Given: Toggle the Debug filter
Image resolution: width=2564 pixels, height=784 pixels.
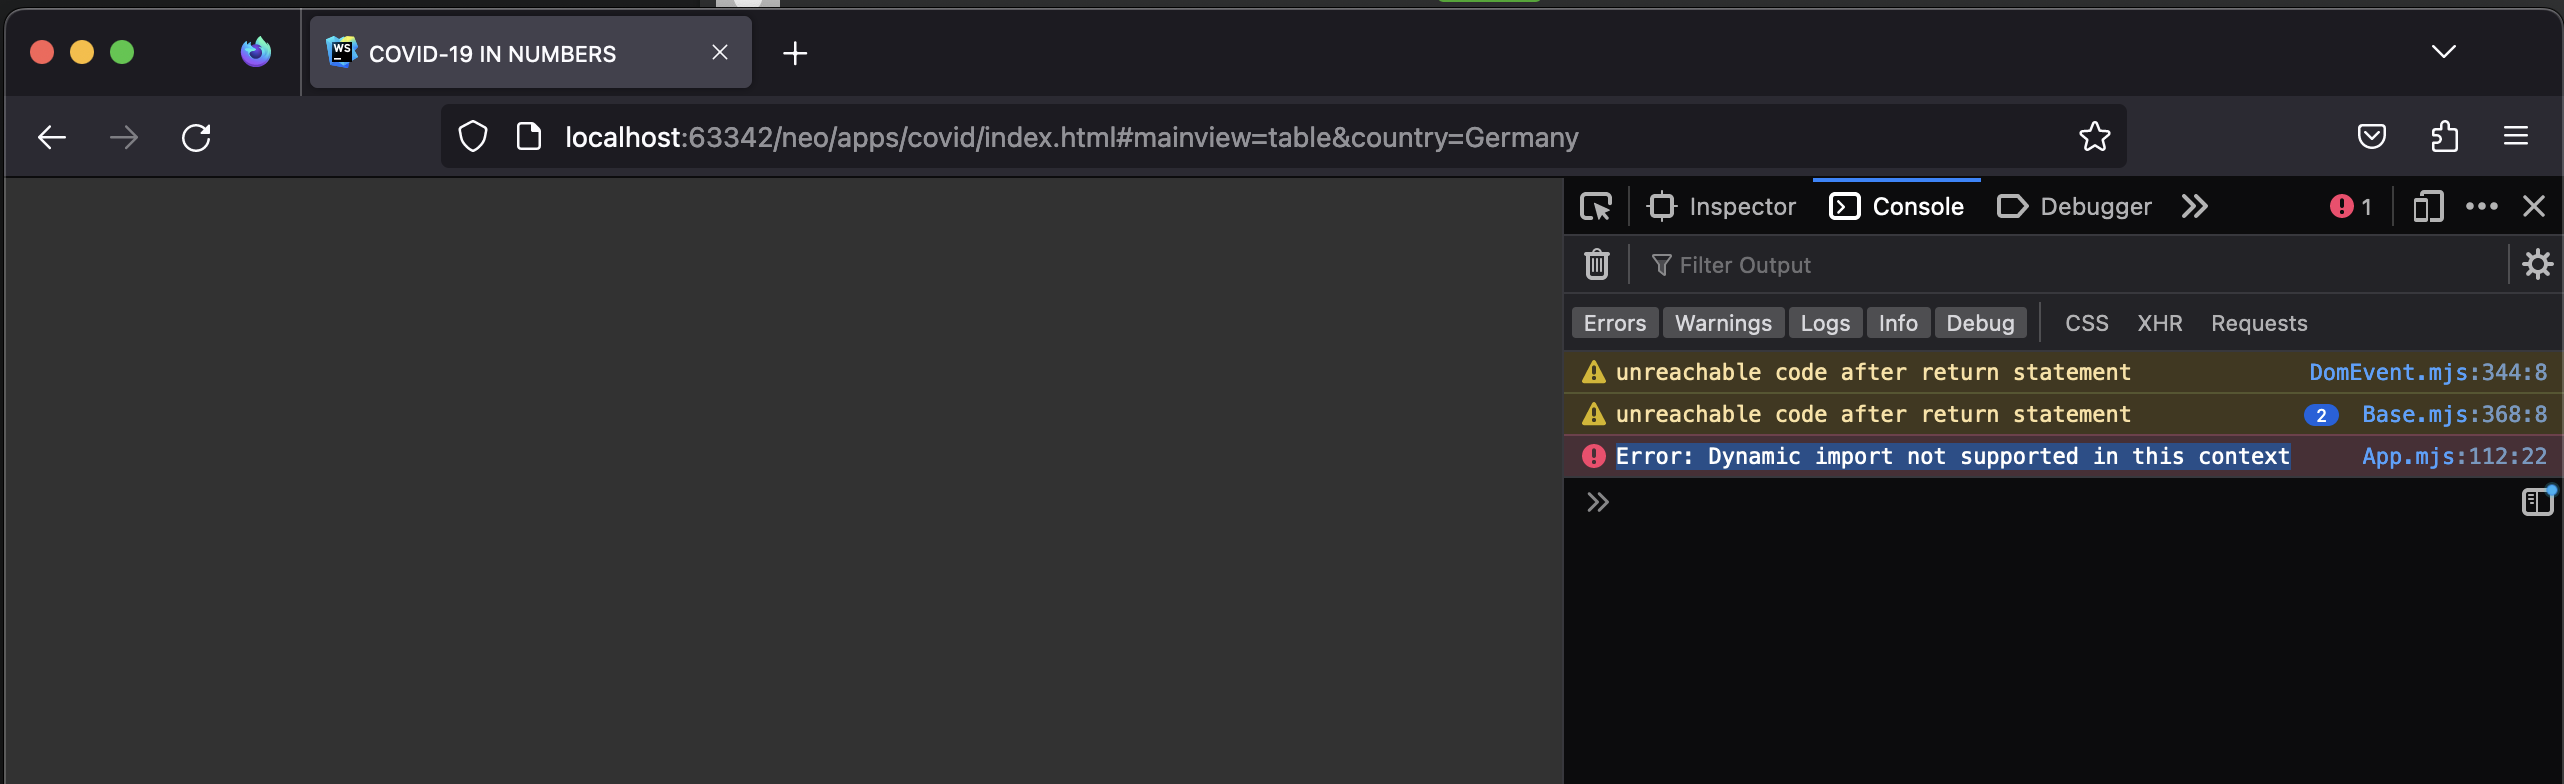Looking at the screenshot, I should [x=1980, y=323].
